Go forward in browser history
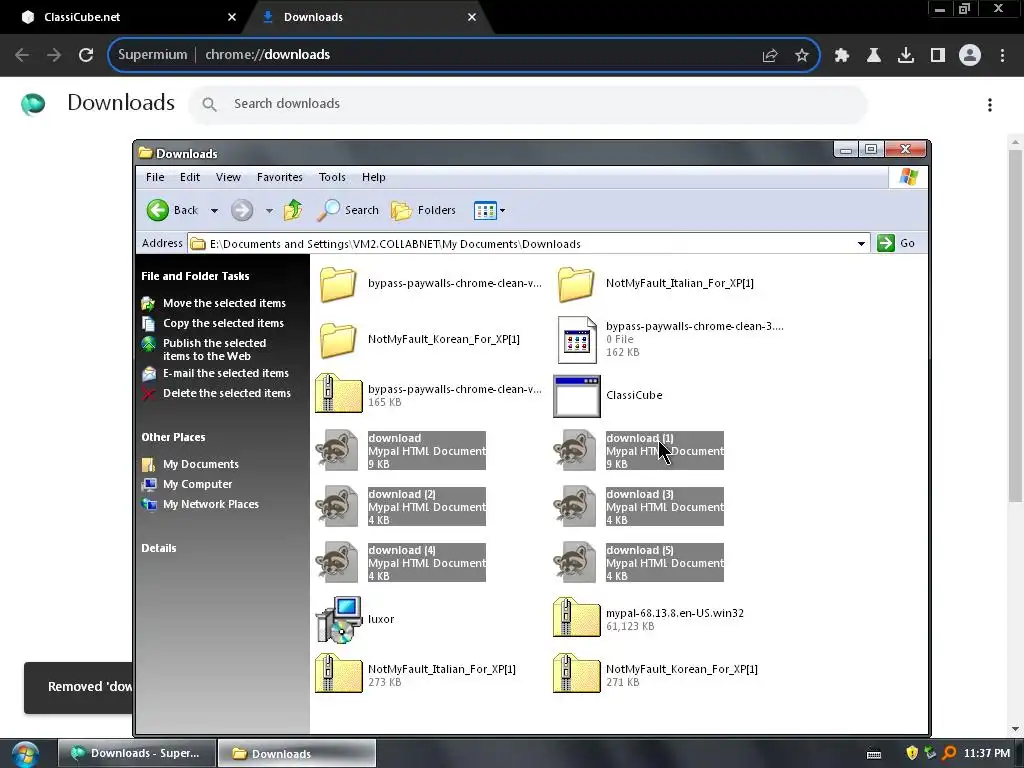This screenshot has width=1024, height=768. click(x=54, y=55)
